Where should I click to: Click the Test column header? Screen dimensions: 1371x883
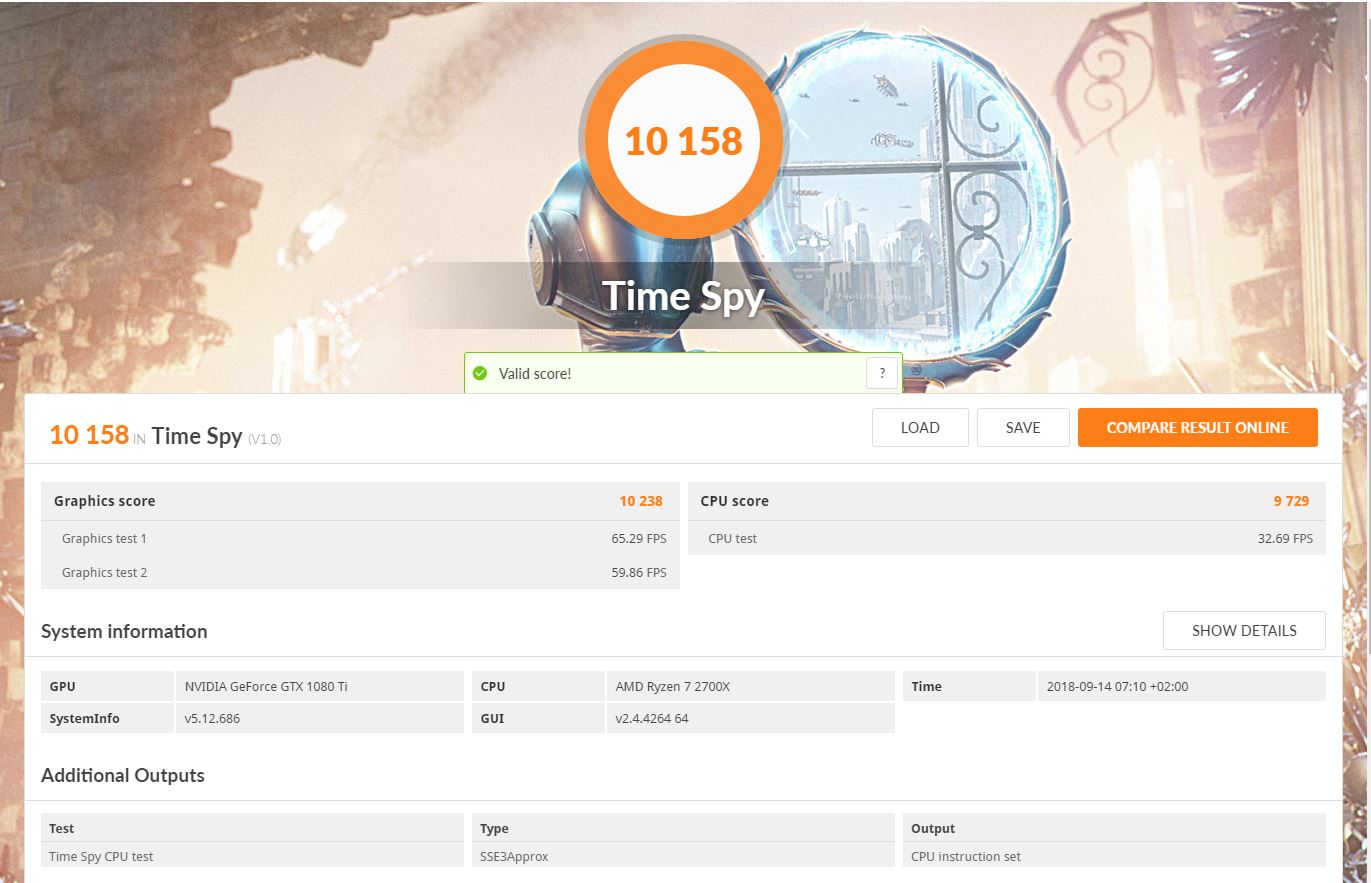(61, 828)
